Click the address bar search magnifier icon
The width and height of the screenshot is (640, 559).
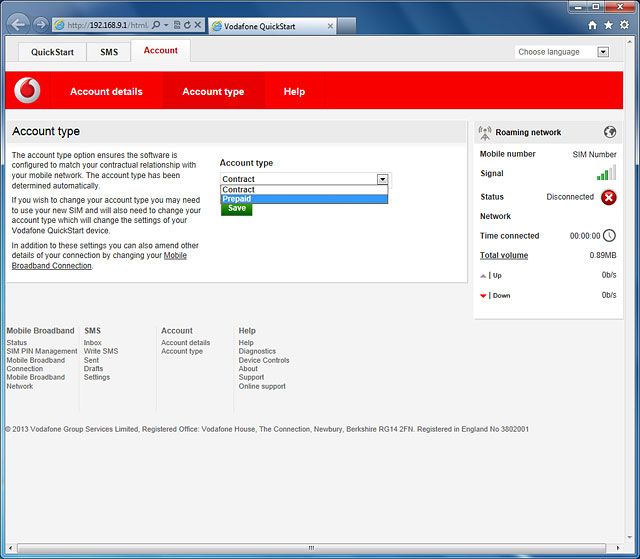click(x=156, y=25)
